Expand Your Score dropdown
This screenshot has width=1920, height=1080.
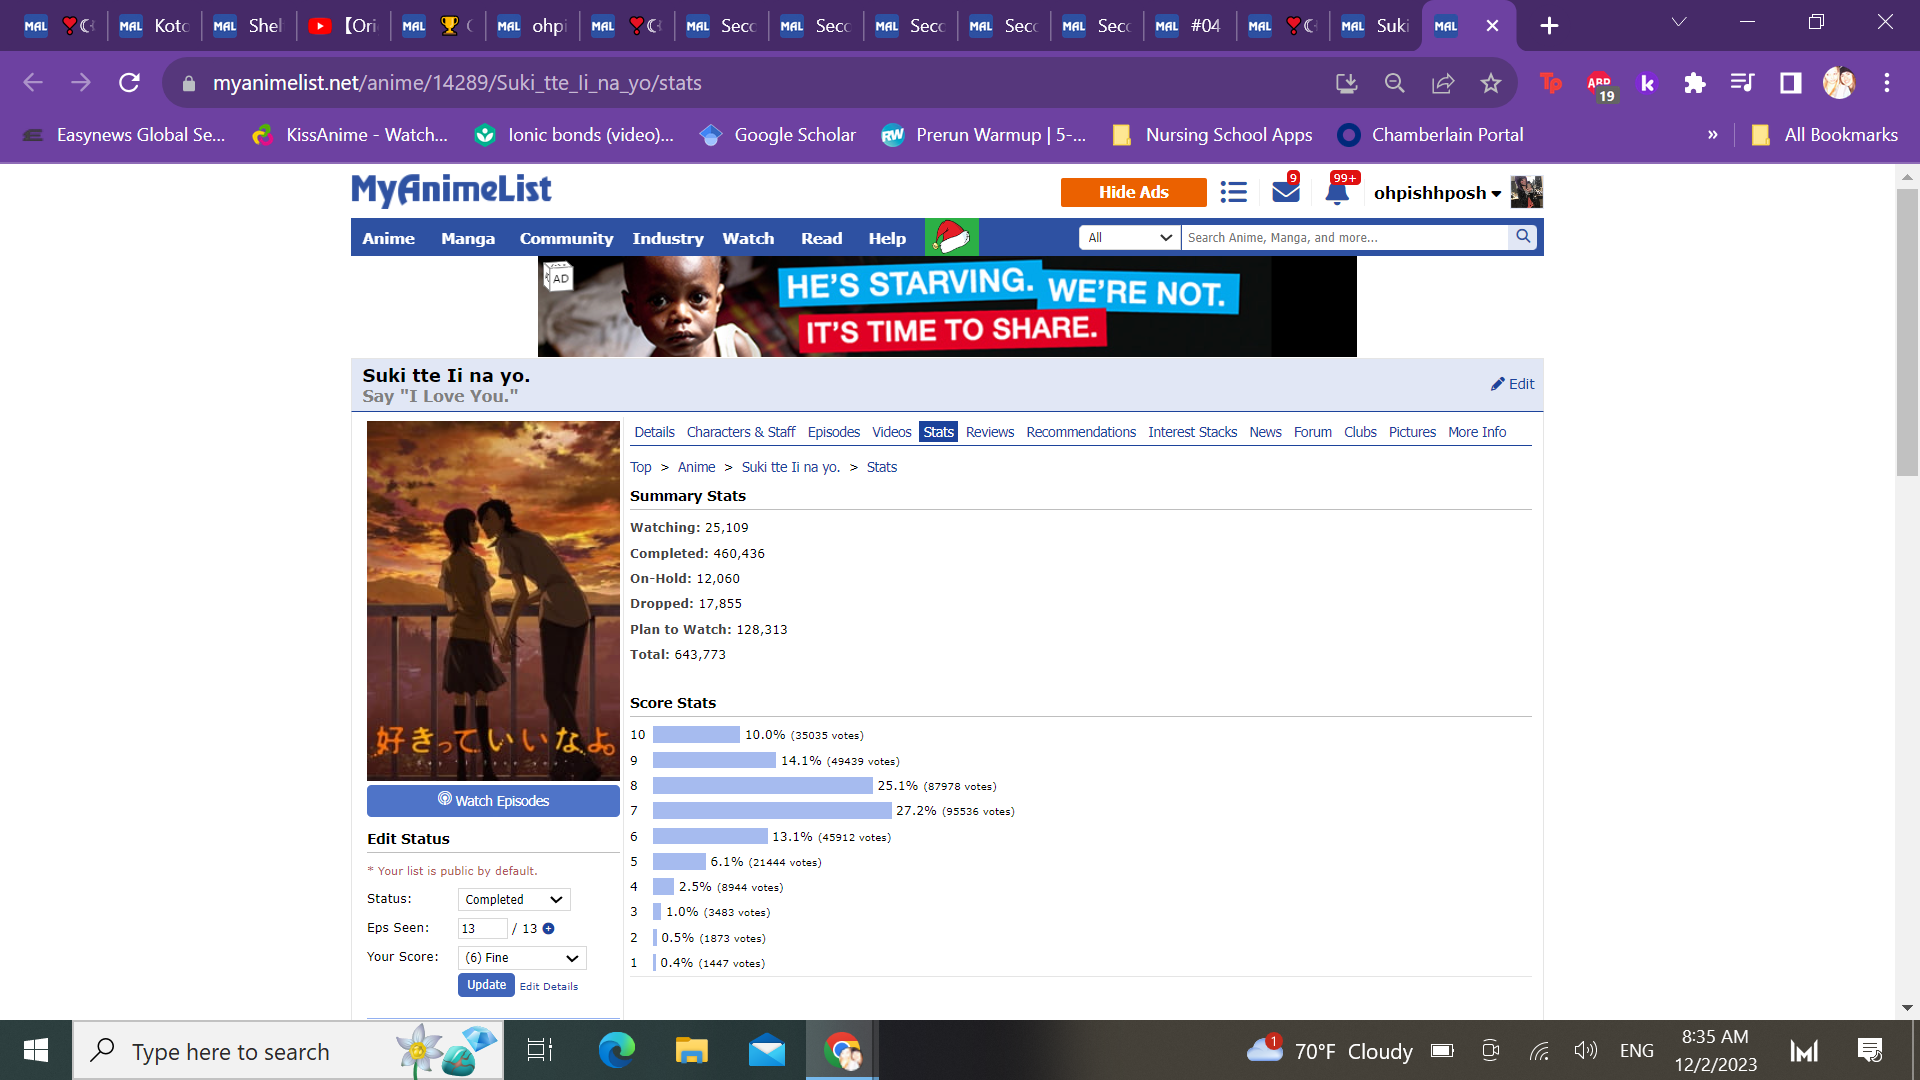[x=522, y=958]
